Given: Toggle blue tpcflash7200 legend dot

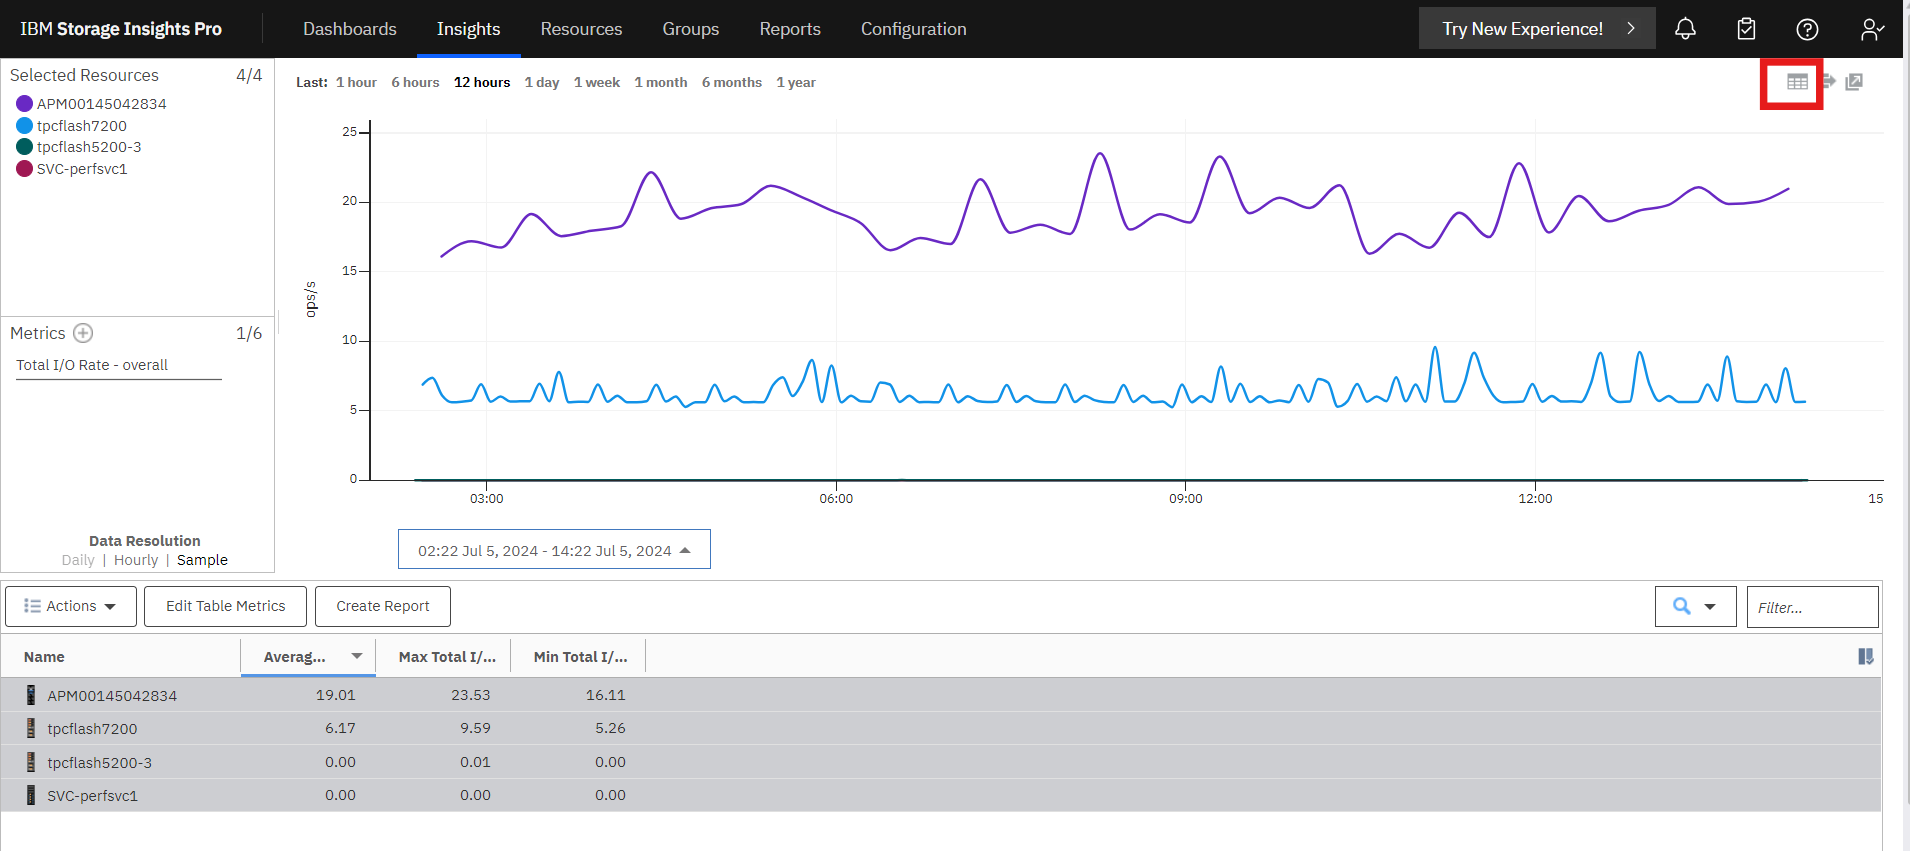Looking at the screenshot, I should pos(24,126).
